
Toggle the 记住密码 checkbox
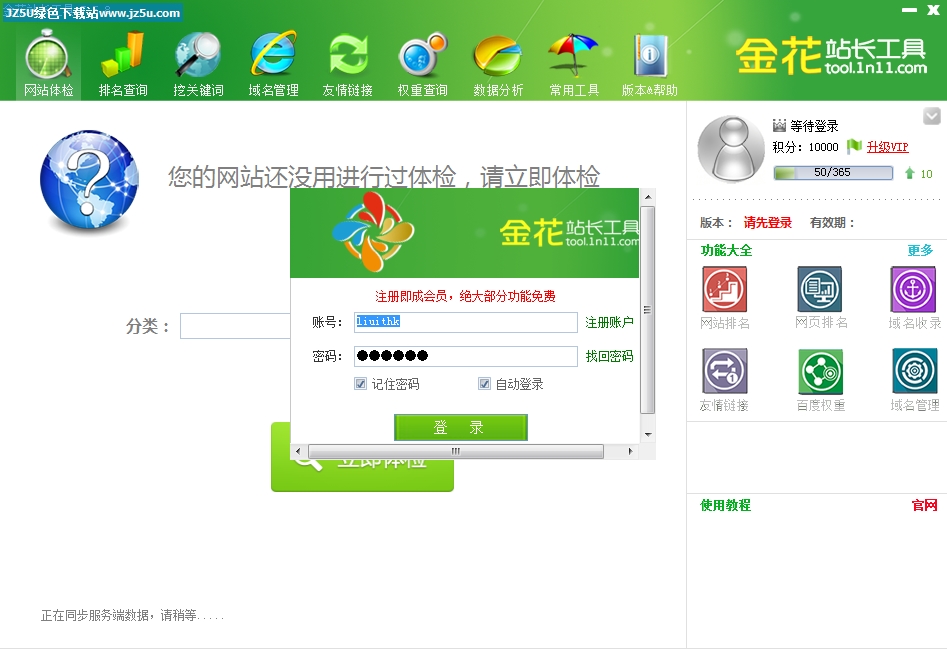pyautogui.click(x=361, y=384)
